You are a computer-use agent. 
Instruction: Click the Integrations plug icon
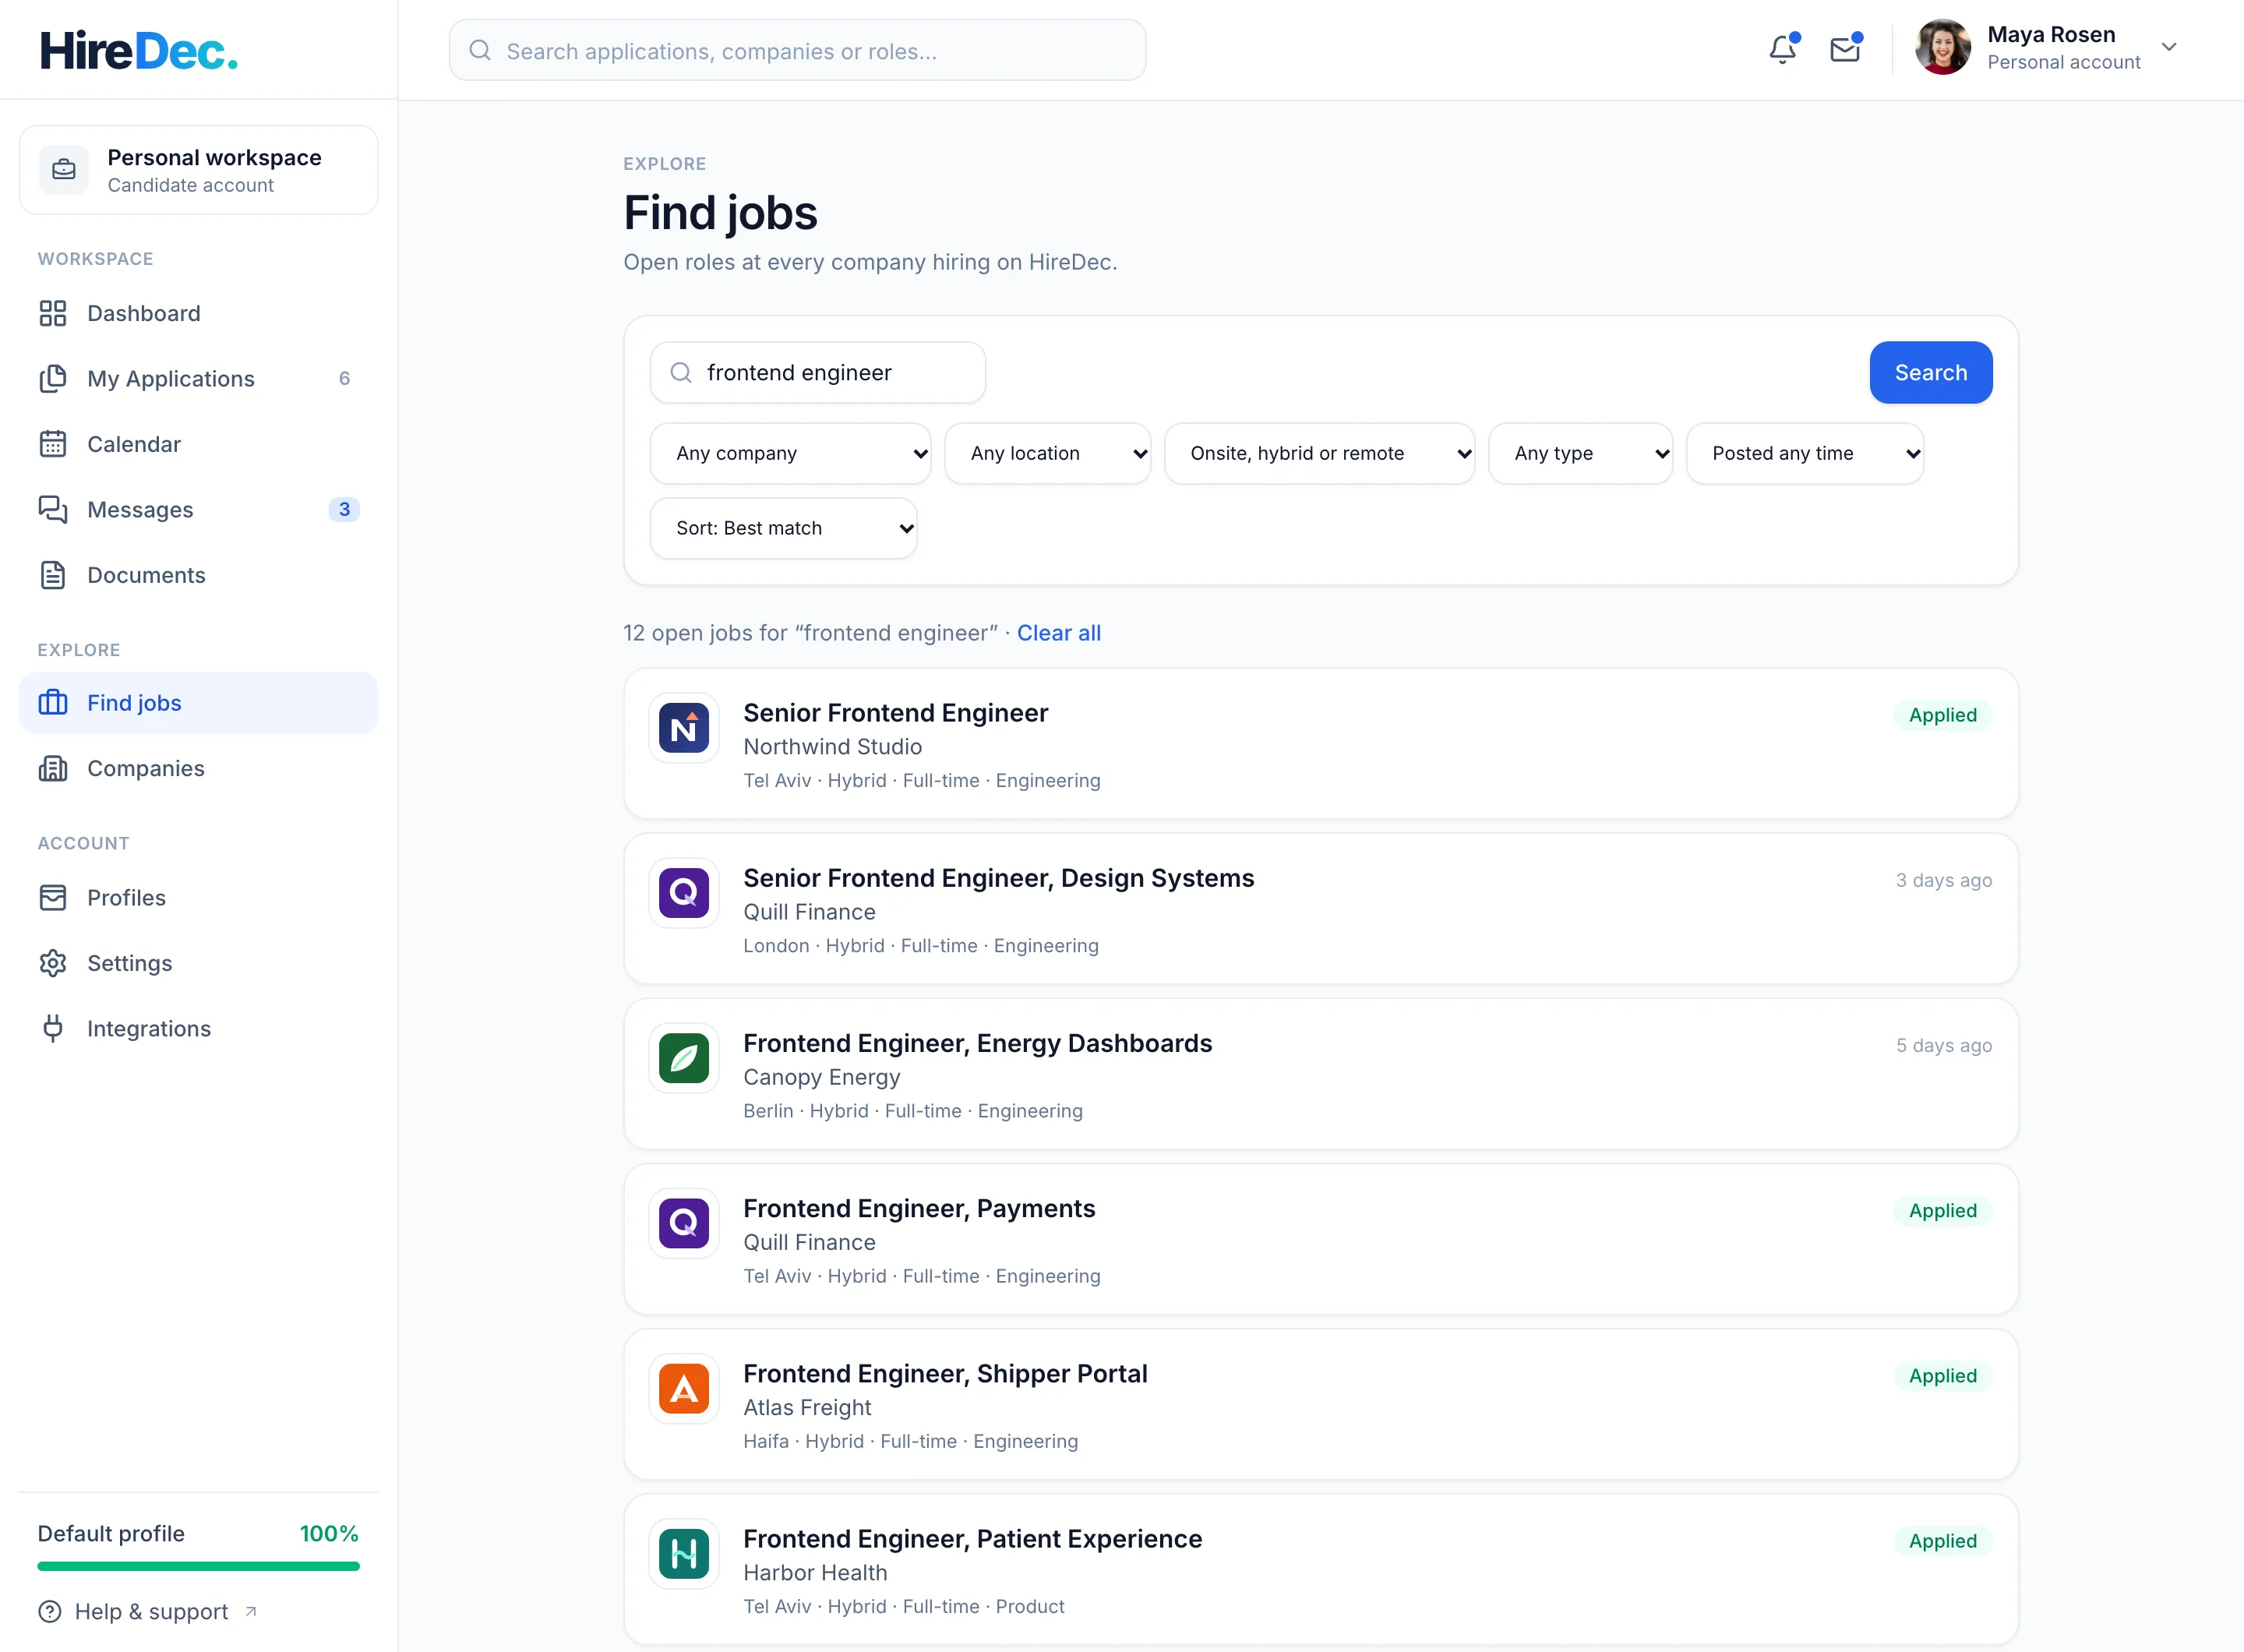tap(53, 1028)
